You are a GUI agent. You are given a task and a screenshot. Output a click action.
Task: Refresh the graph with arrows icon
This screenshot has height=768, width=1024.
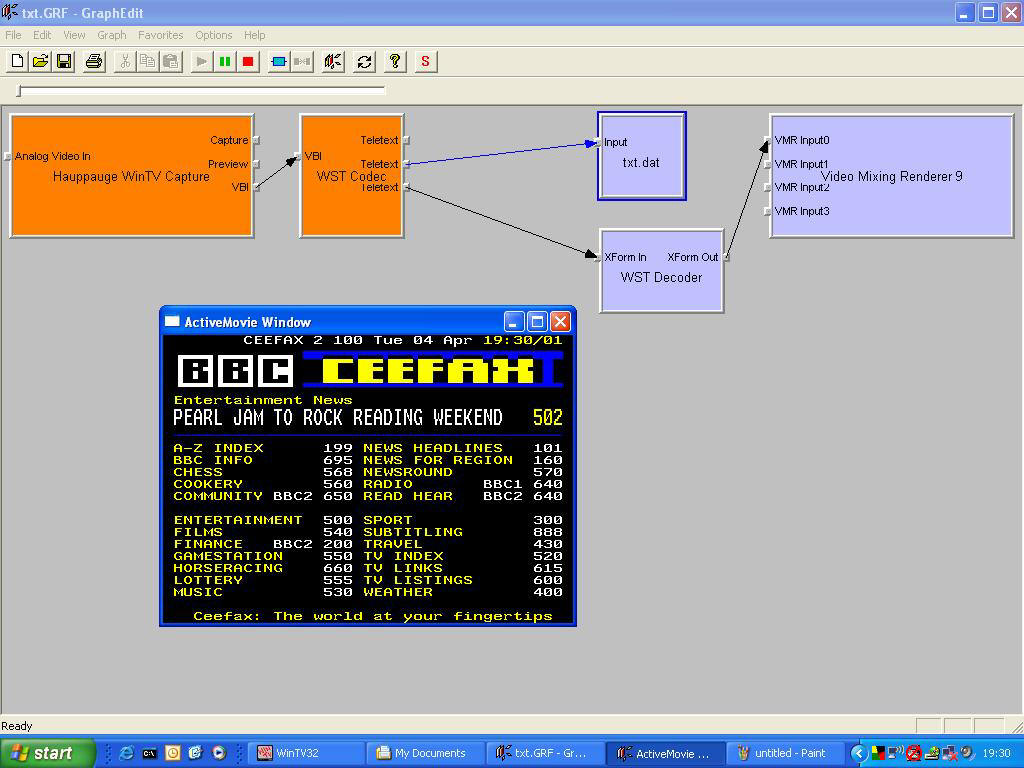pyautogui.click(x=364, y=61)
